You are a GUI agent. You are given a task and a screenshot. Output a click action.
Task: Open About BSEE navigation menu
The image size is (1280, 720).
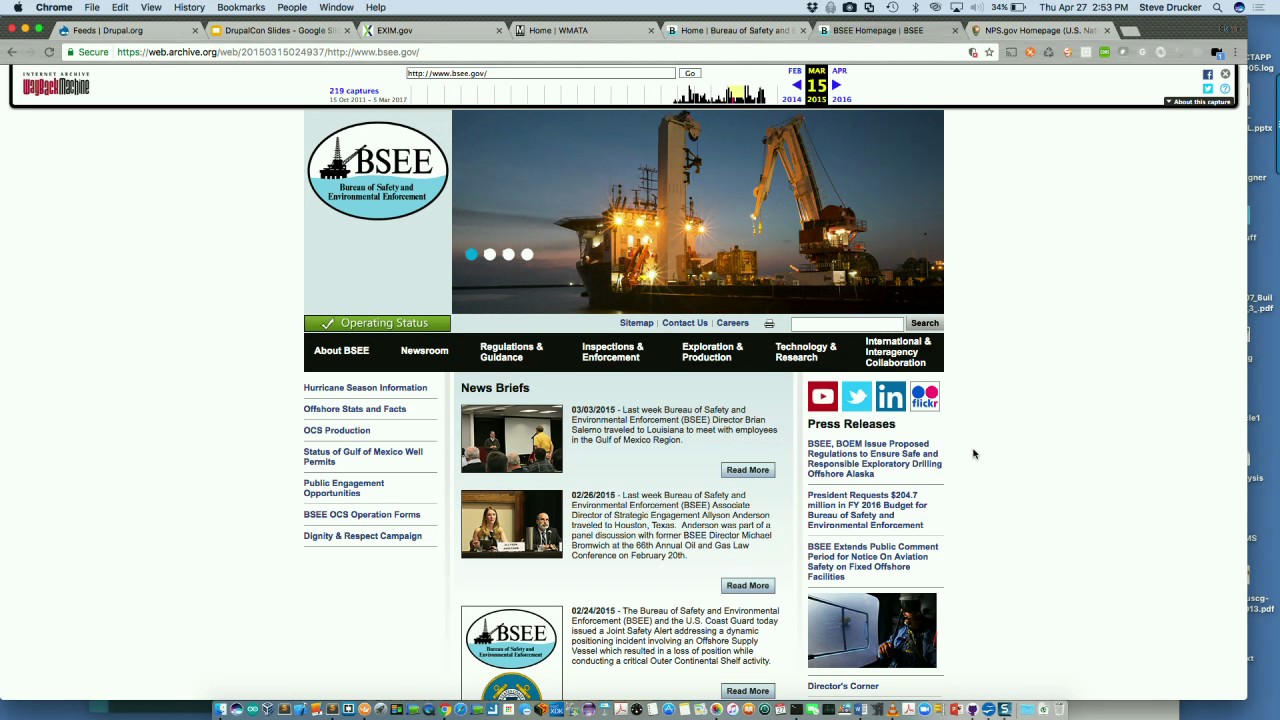342,351
